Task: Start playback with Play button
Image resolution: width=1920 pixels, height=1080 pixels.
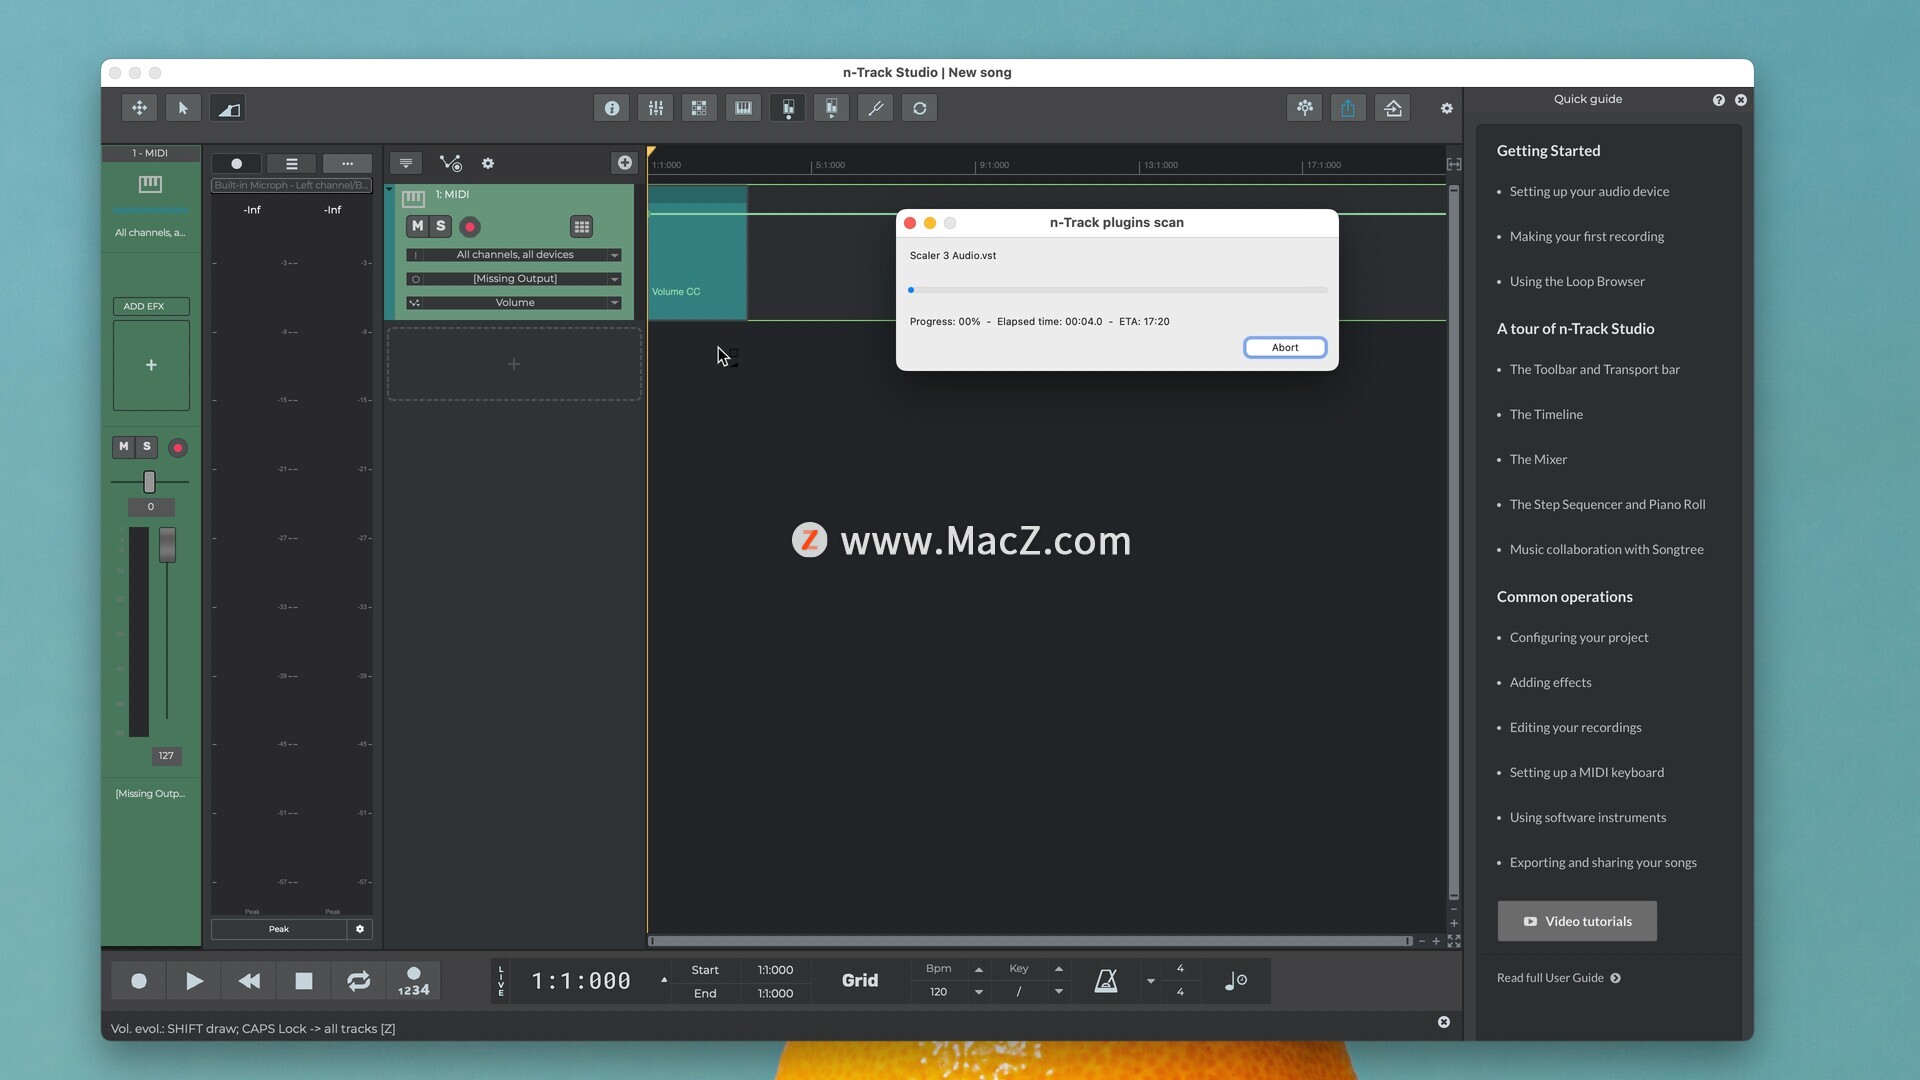Action: coord(194,981)
